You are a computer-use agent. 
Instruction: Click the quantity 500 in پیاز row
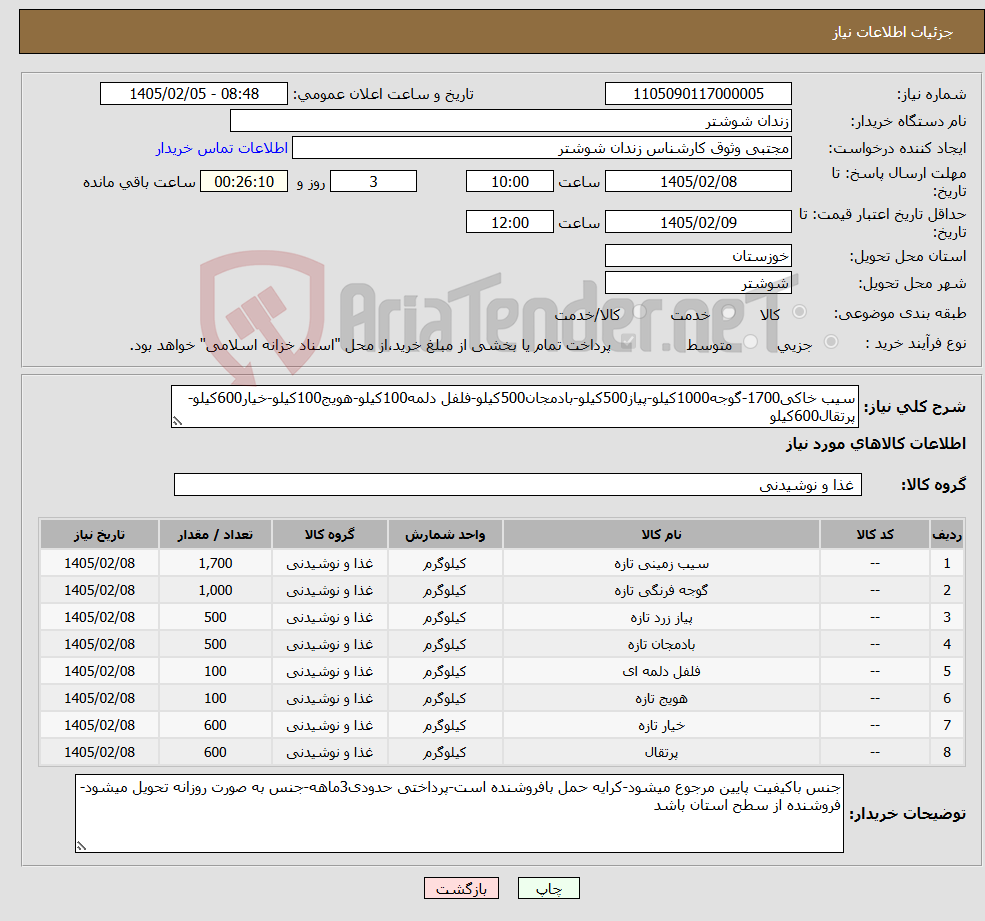coord(215,618)
